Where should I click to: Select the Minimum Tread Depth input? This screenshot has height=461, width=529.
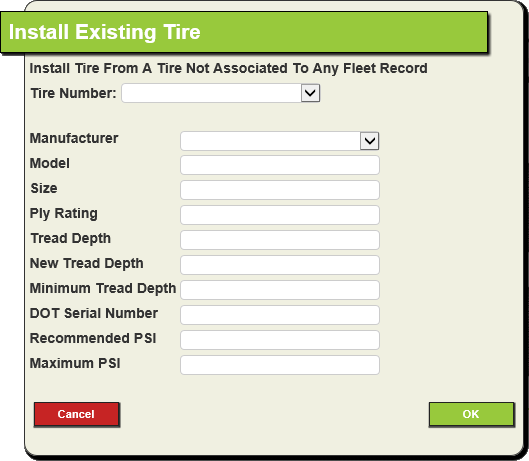click(x=280, y=290)
